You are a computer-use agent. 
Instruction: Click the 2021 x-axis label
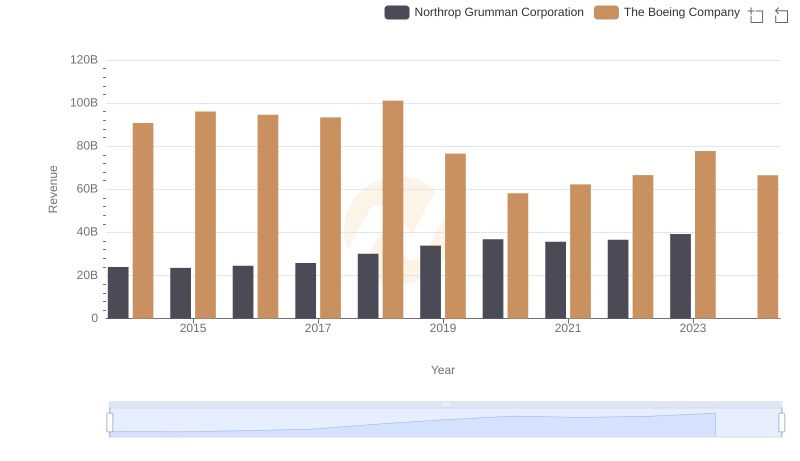tap(568, 328)
